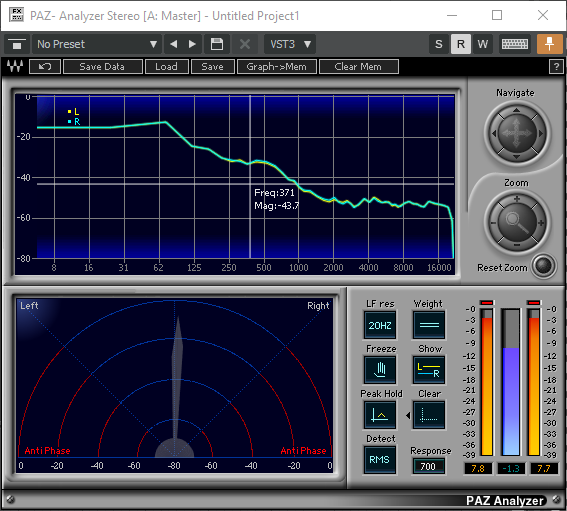Viewport: 567px width, 511px height.
Task: Close the PAZ Analyzer window
Action: click(x=543, y=15)
